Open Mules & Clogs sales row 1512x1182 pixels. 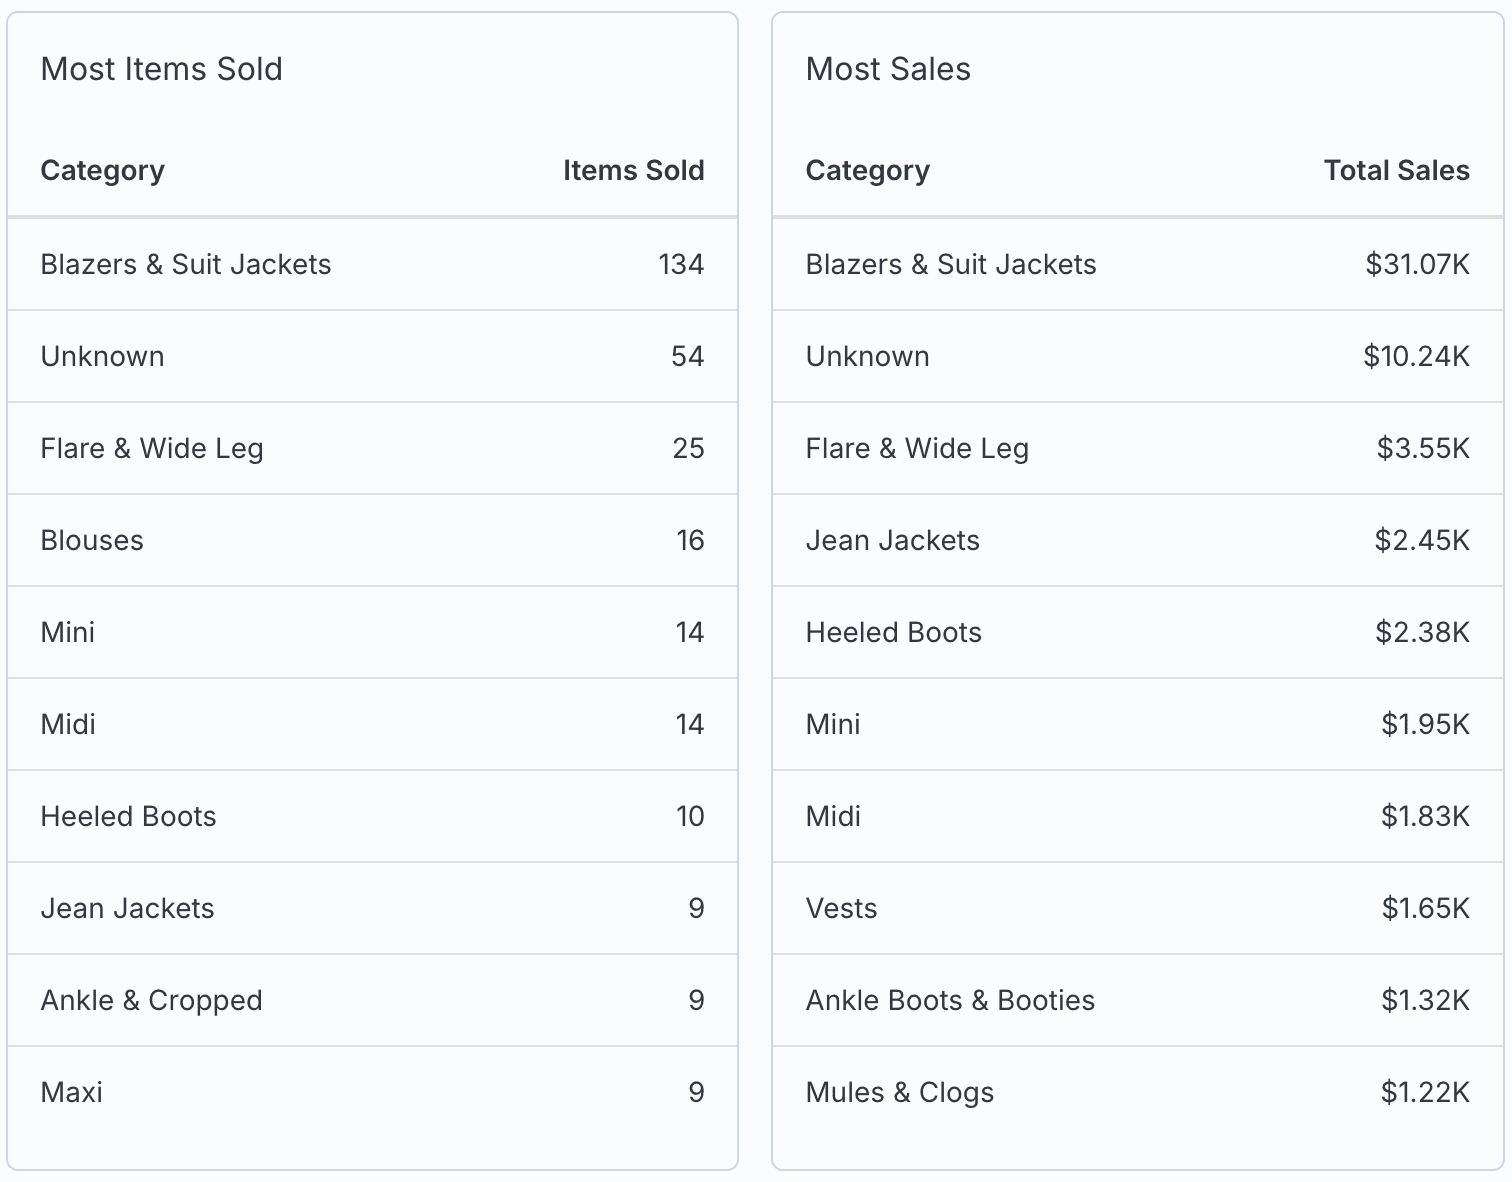pyautogui.click(x=1137, y=1092)
